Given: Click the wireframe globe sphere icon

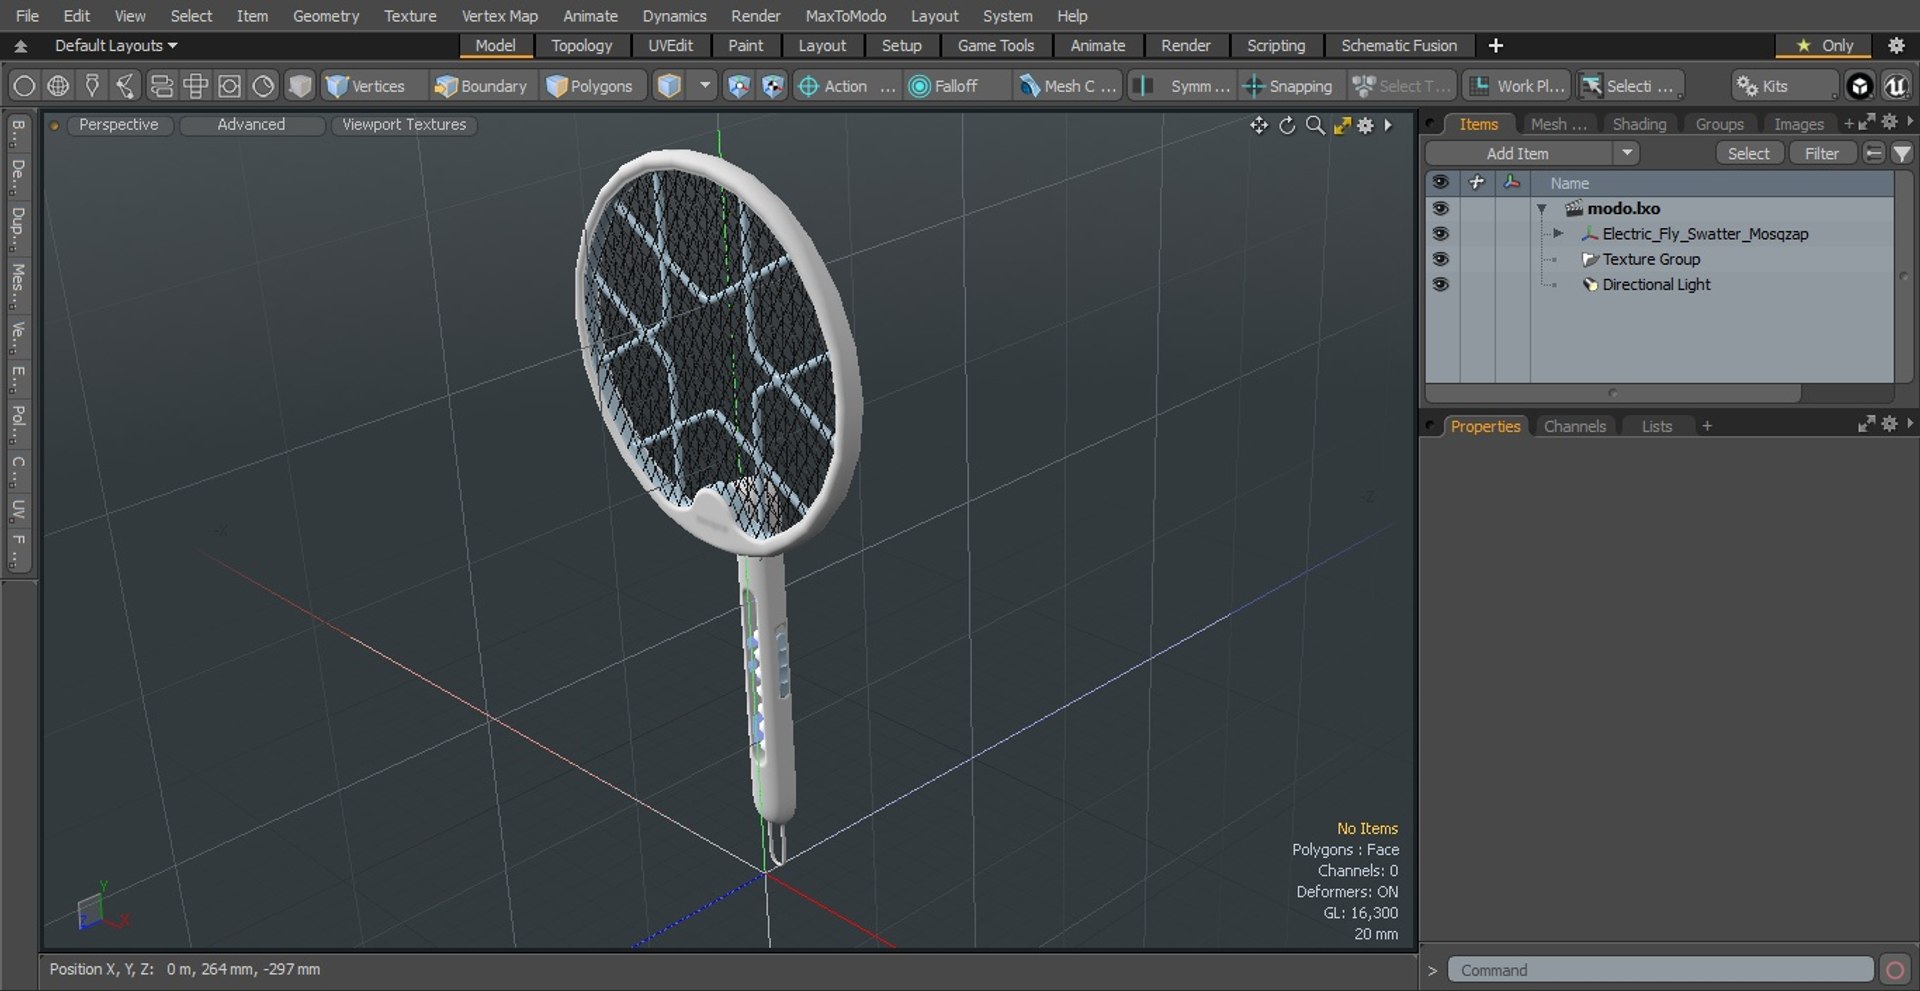Looking at the screenshot, I should [x=58, y=86].
